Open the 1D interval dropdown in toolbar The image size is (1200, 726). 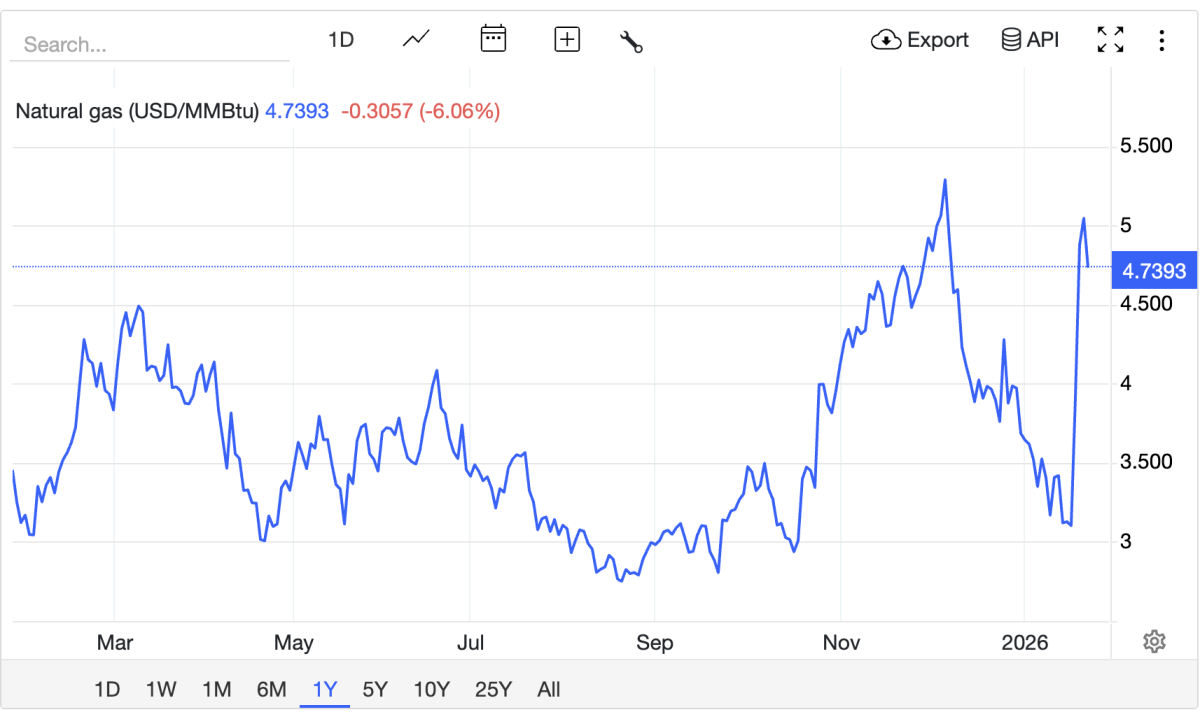341,40
